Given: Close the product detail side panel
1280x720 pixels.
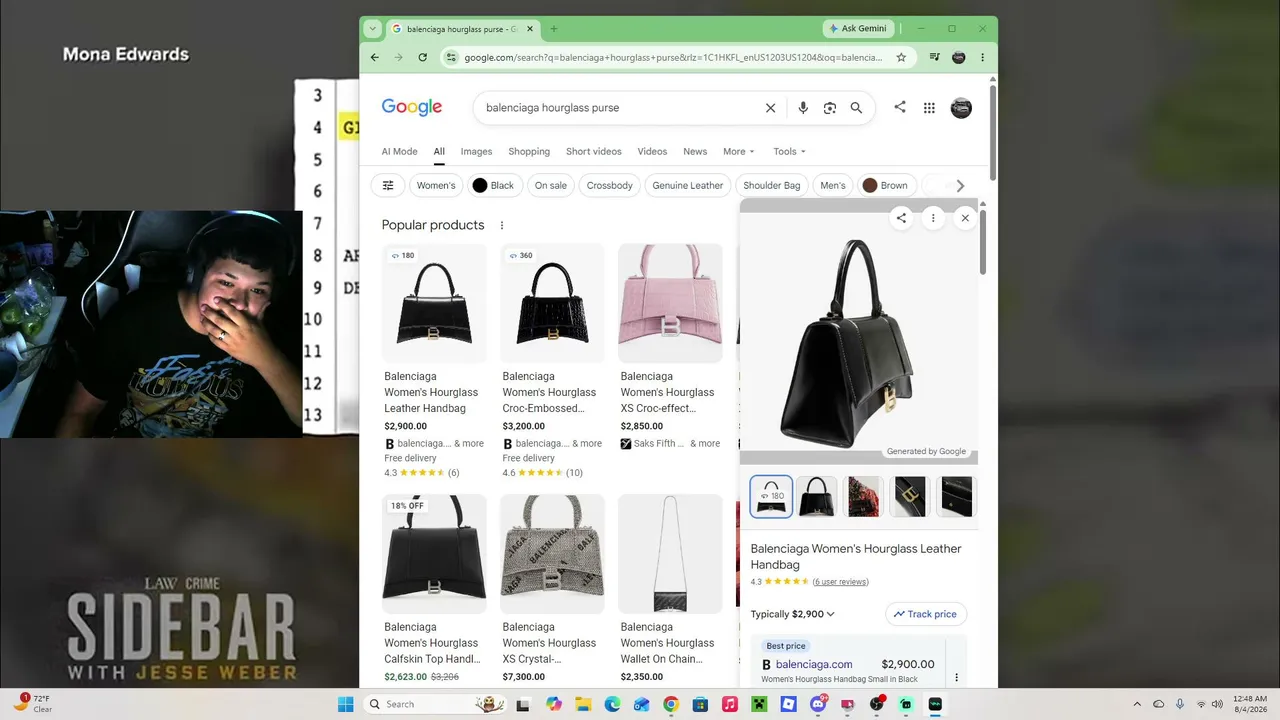Looking at the screenshot, I should [x=965, y=218].
